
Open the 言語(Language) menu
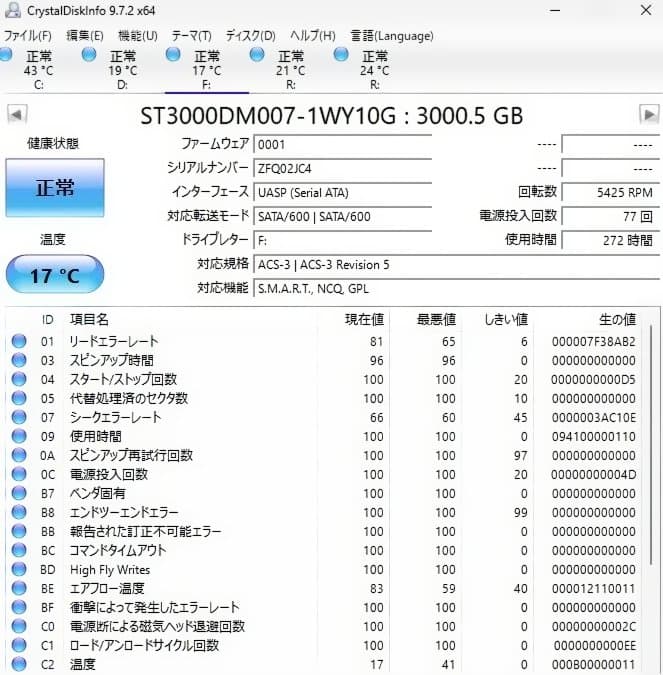point(392,35)
